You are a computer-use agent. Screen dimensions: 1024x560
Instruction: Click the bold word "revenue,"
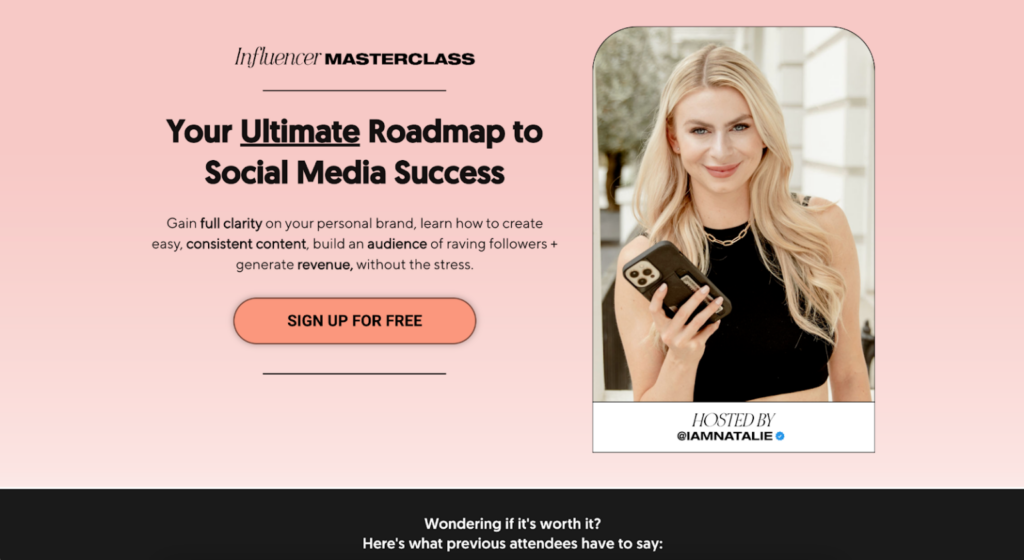325,265
